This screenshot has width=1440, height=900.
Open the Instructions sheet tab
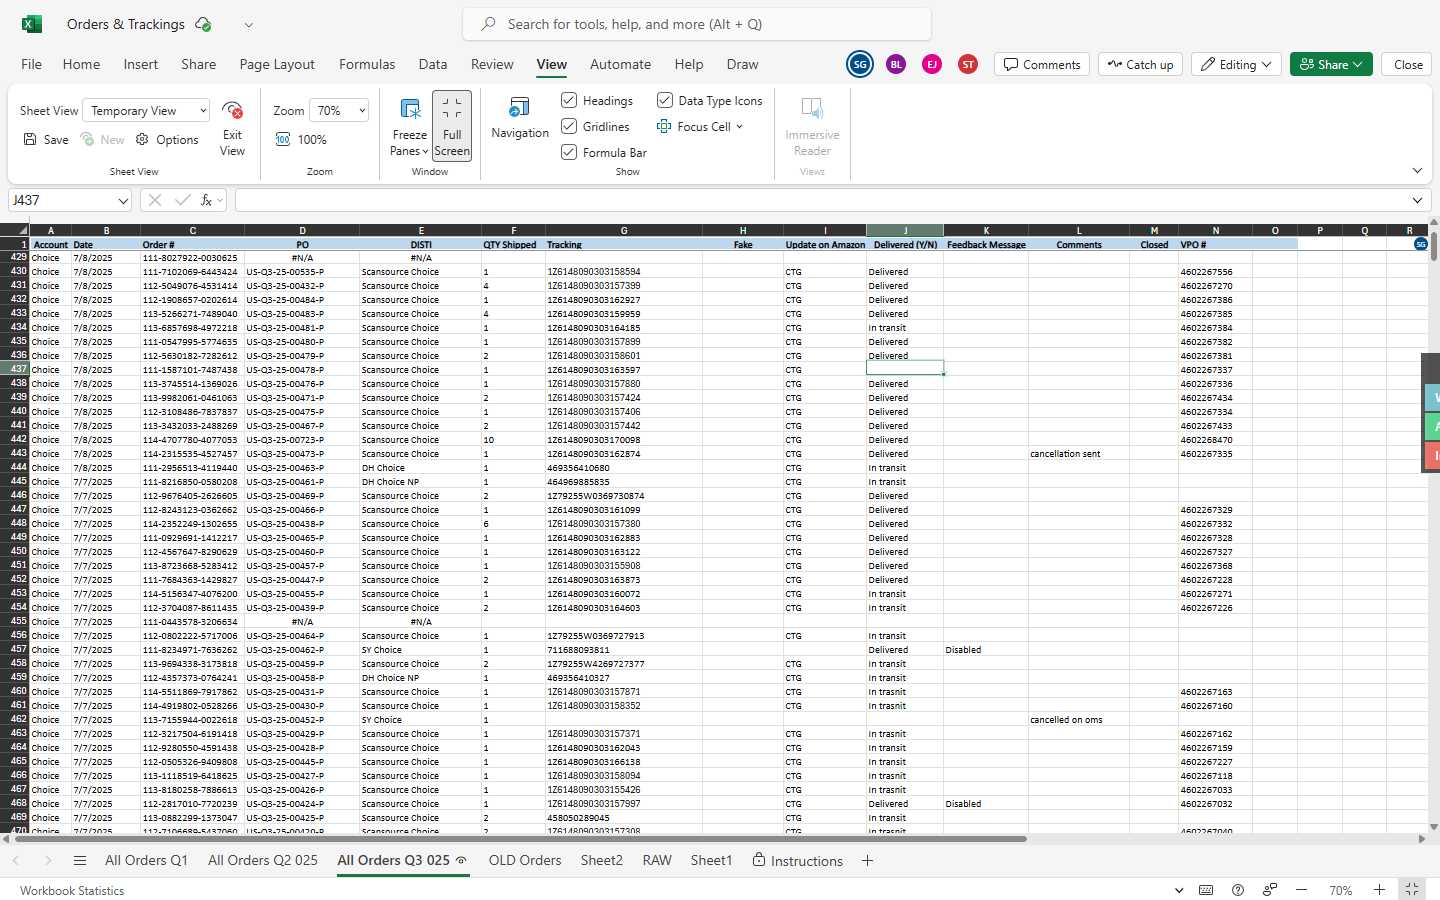797,861
